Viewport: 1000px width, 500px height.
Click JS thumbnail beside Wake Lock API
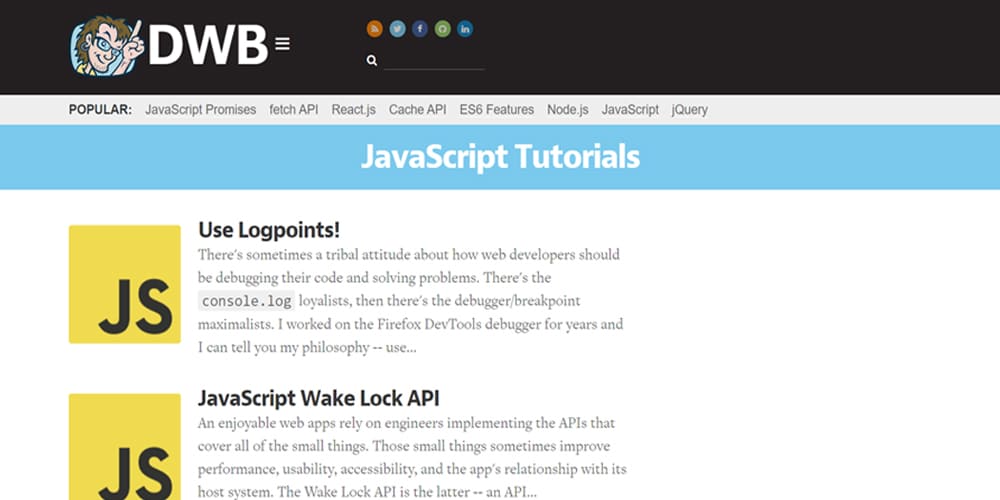click(125, 446)
